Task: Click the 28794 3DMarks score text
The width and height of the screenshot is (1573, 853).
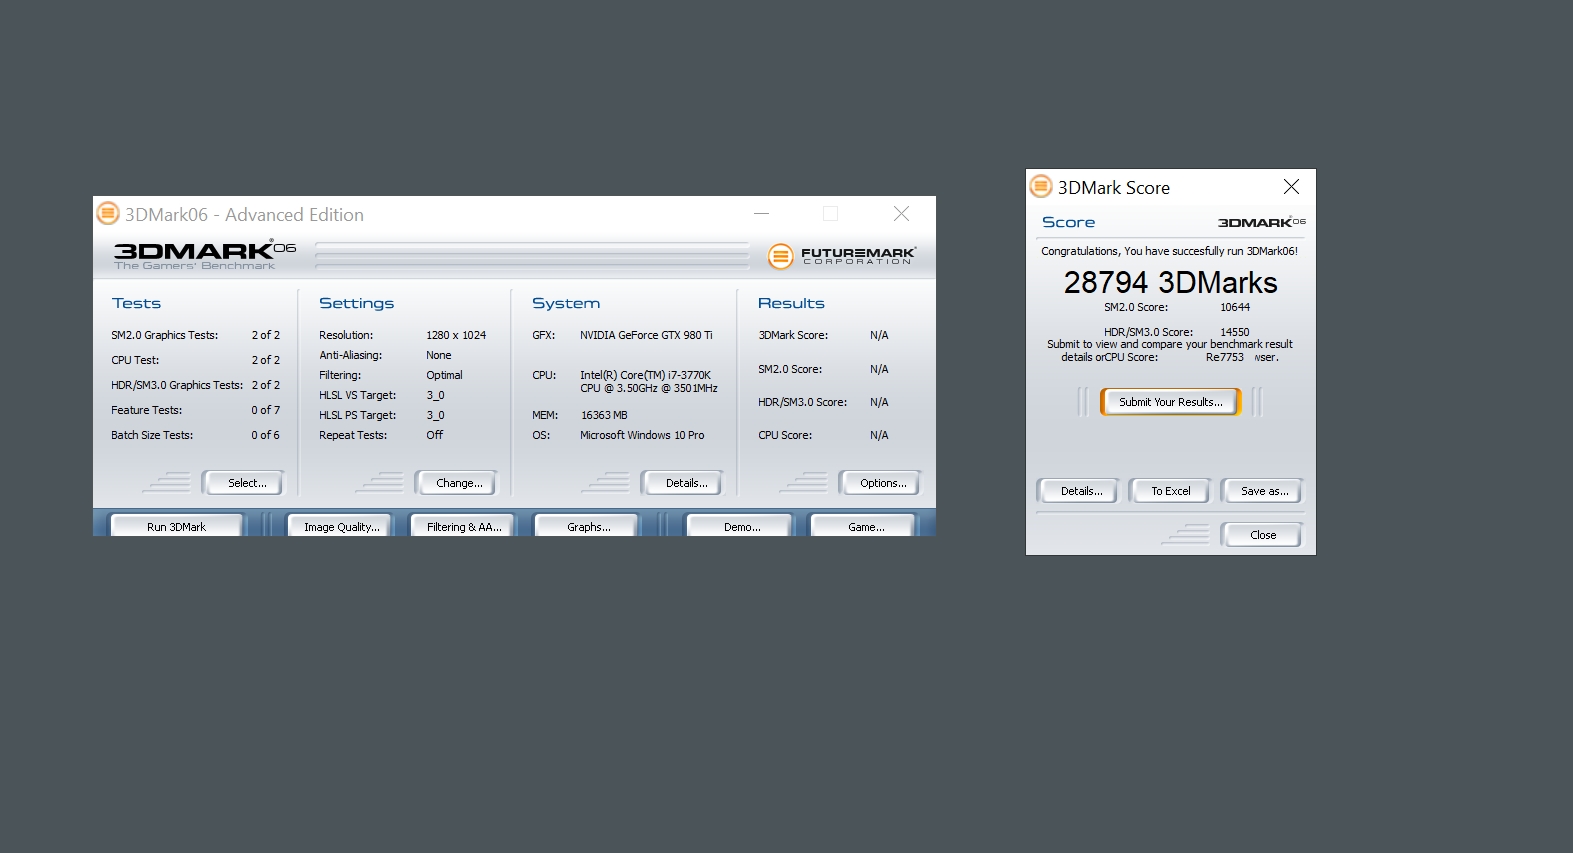Action: pyautogui.click(x=1170, y=283)
